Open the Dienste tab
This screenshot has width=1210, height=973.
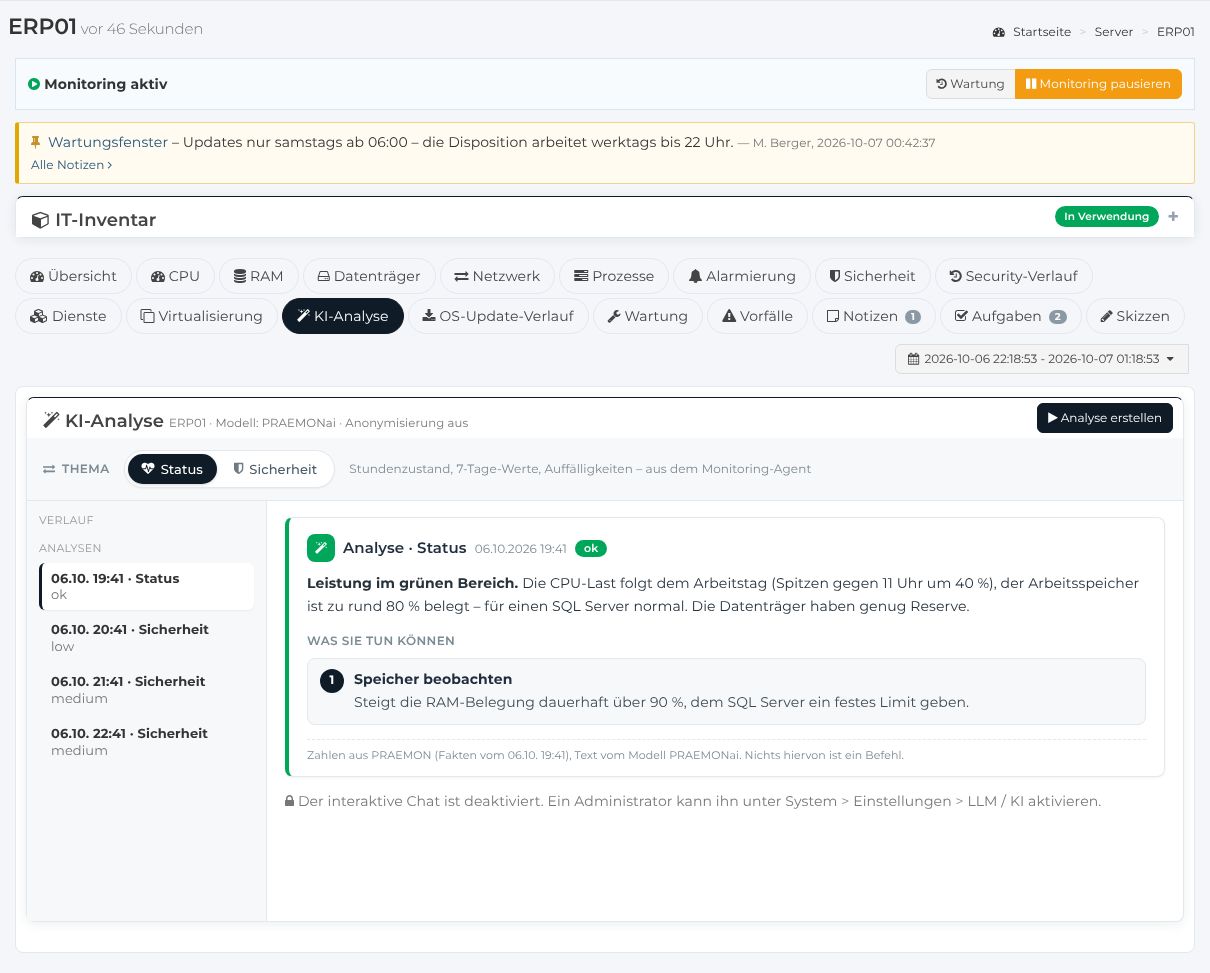69,316
